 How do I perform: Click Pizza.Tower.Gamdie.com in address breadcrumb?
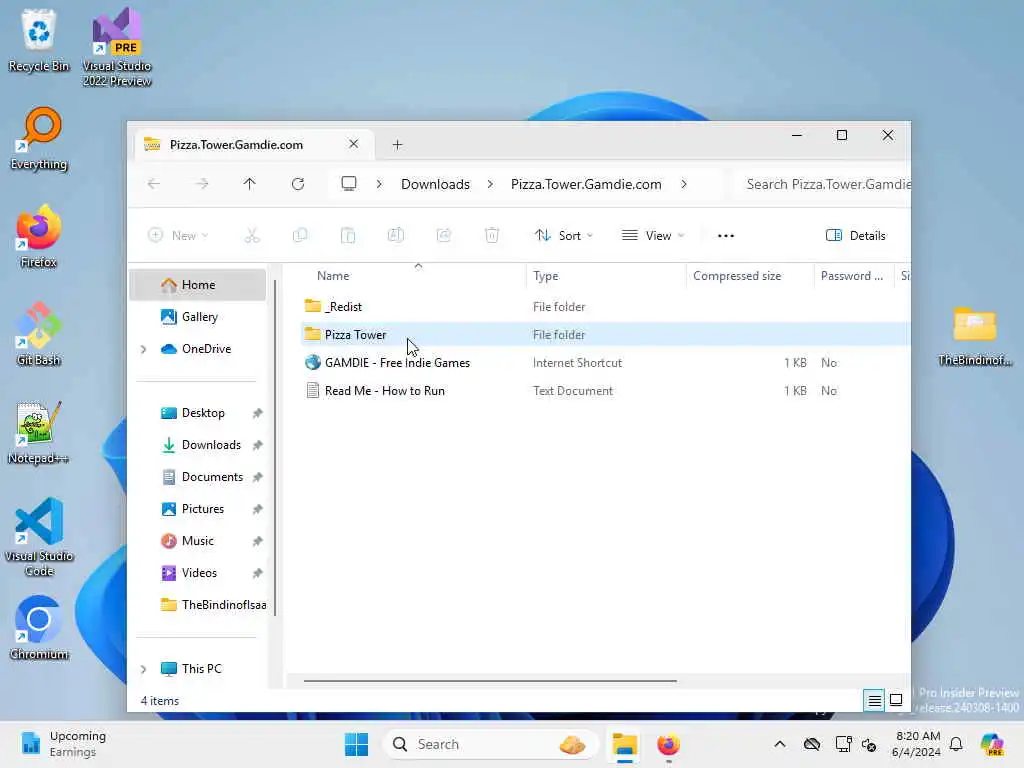click(586, 184)
